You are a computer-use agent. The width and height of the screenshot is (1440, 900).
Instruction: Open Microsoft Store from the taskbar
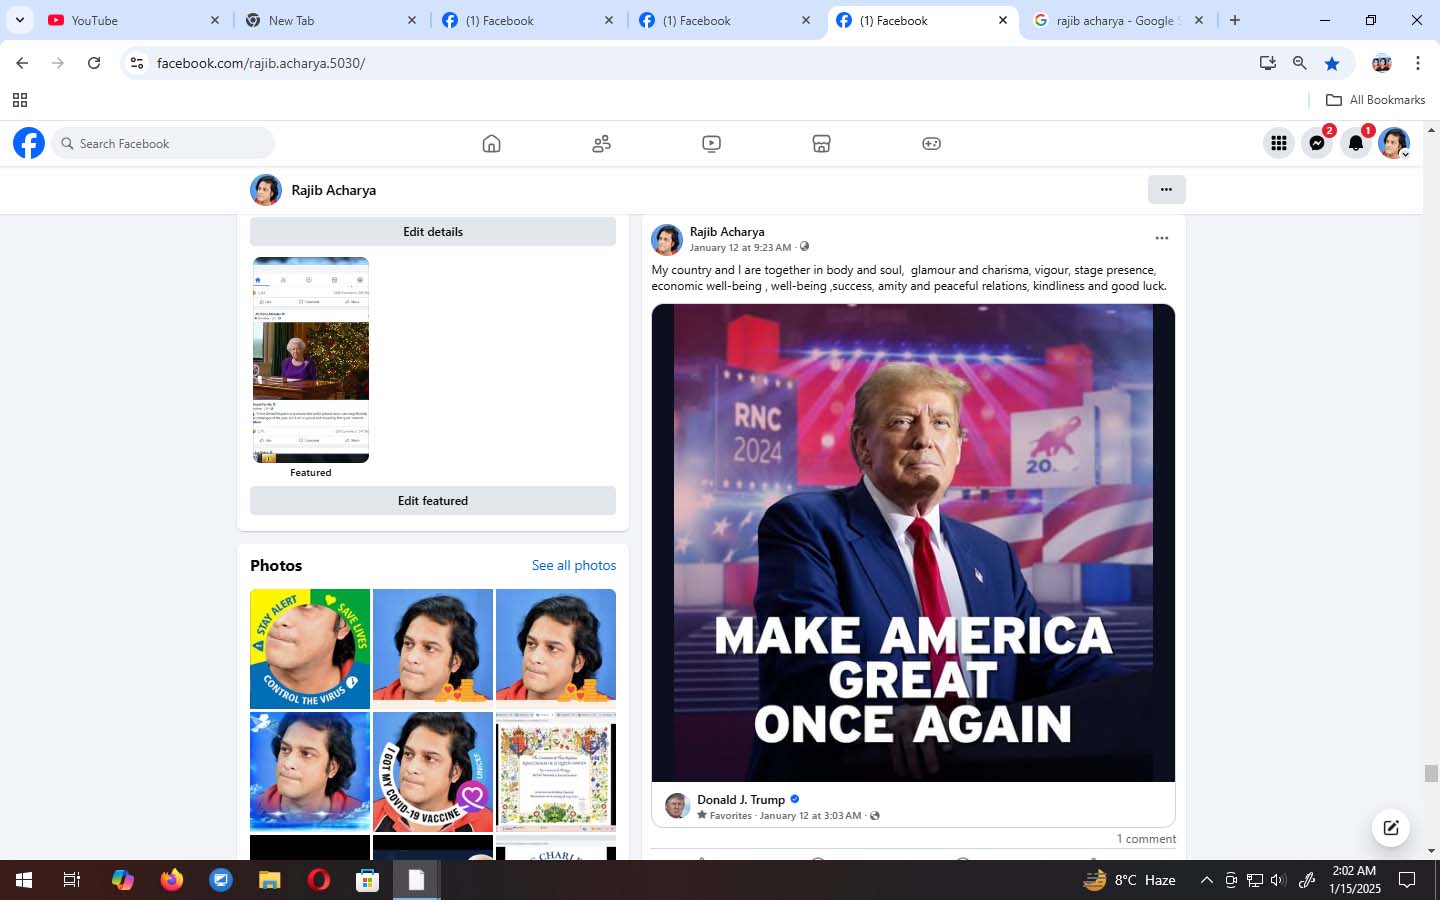point(368,880)
